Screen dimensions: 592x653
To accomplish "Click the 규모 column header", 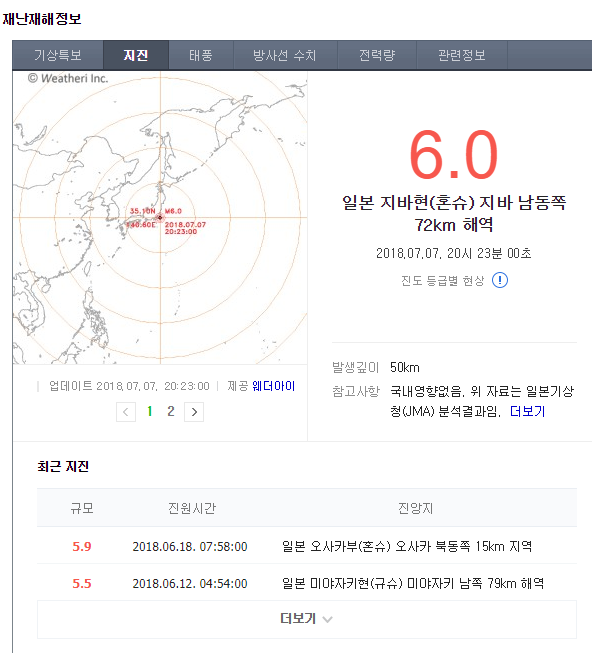I will 82,508.
